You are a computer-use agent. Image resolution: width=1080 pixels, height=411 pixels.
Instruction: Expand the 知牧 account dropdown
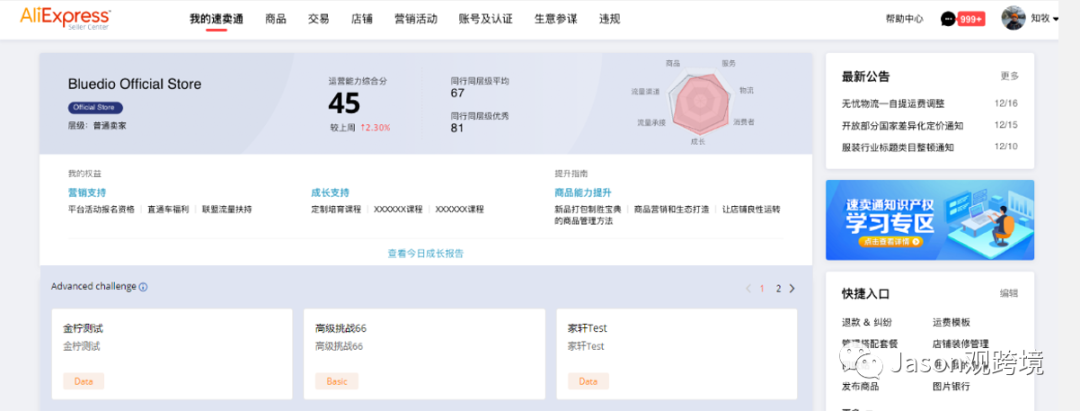coord(1045,19)
